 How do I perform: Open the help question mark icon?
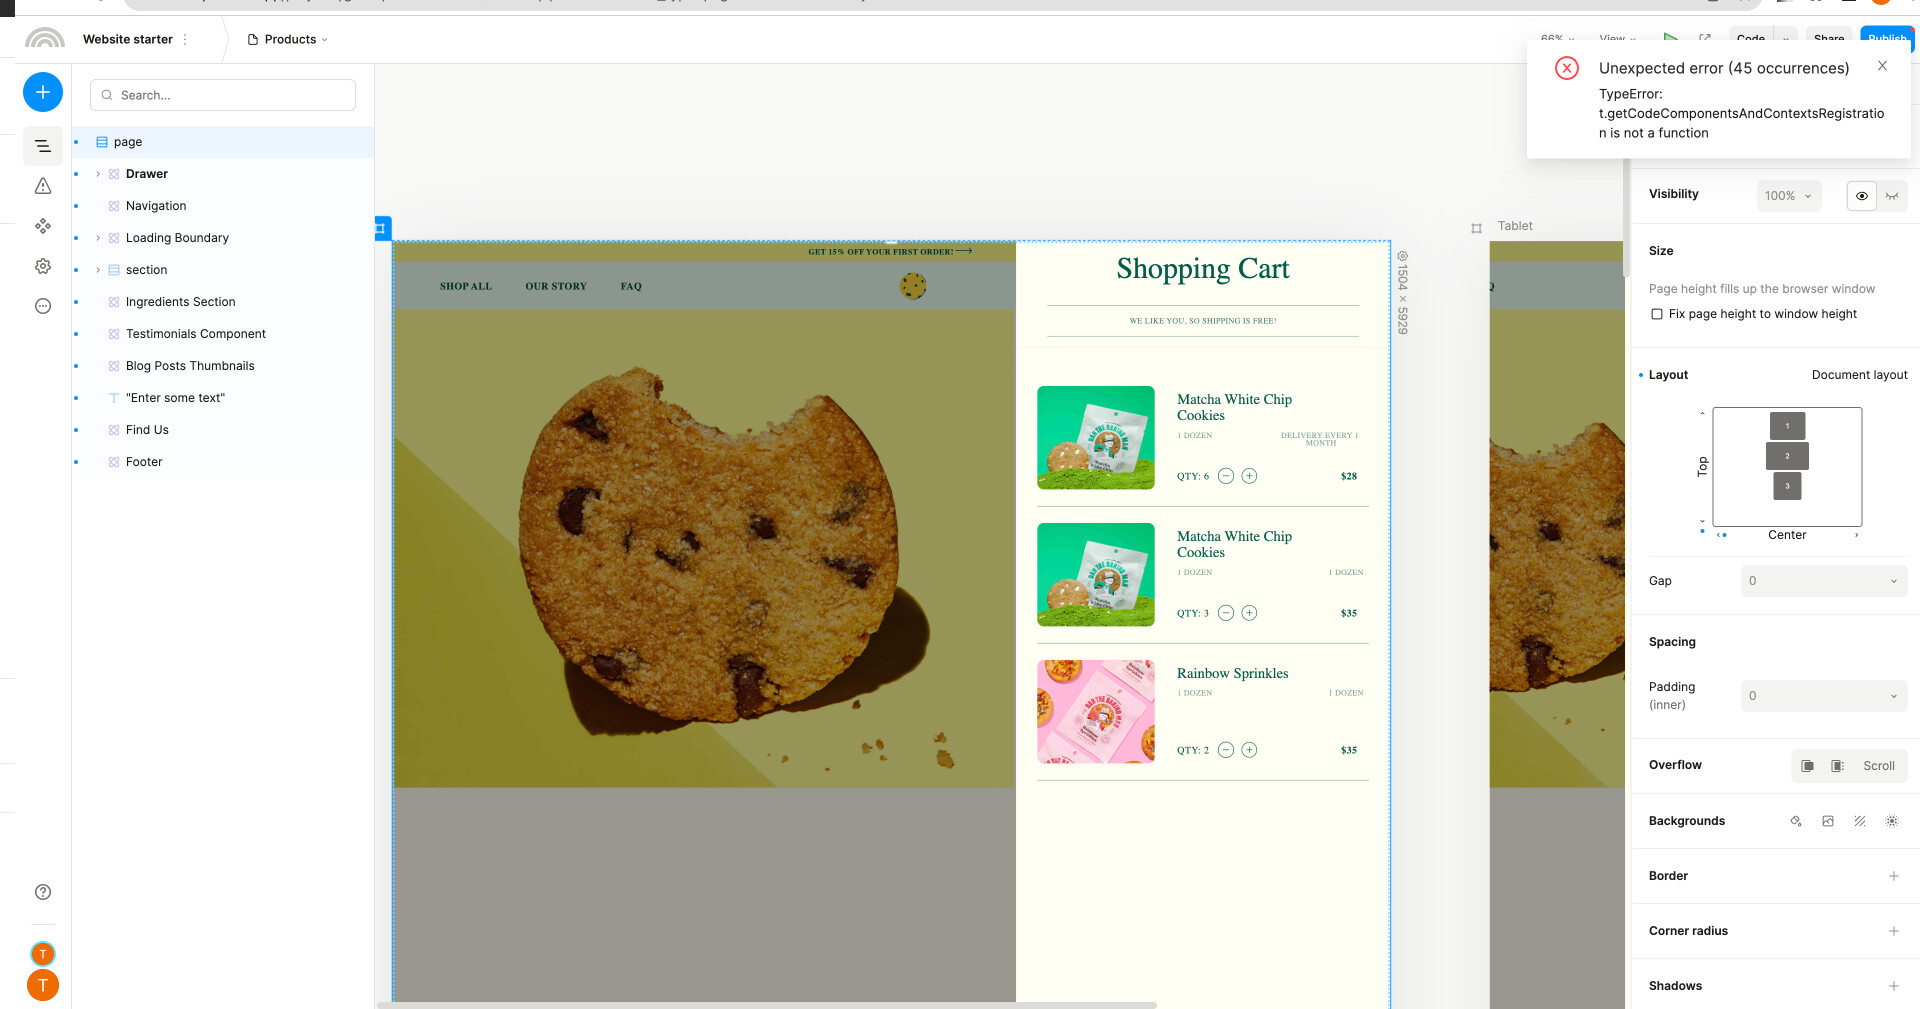43,892
